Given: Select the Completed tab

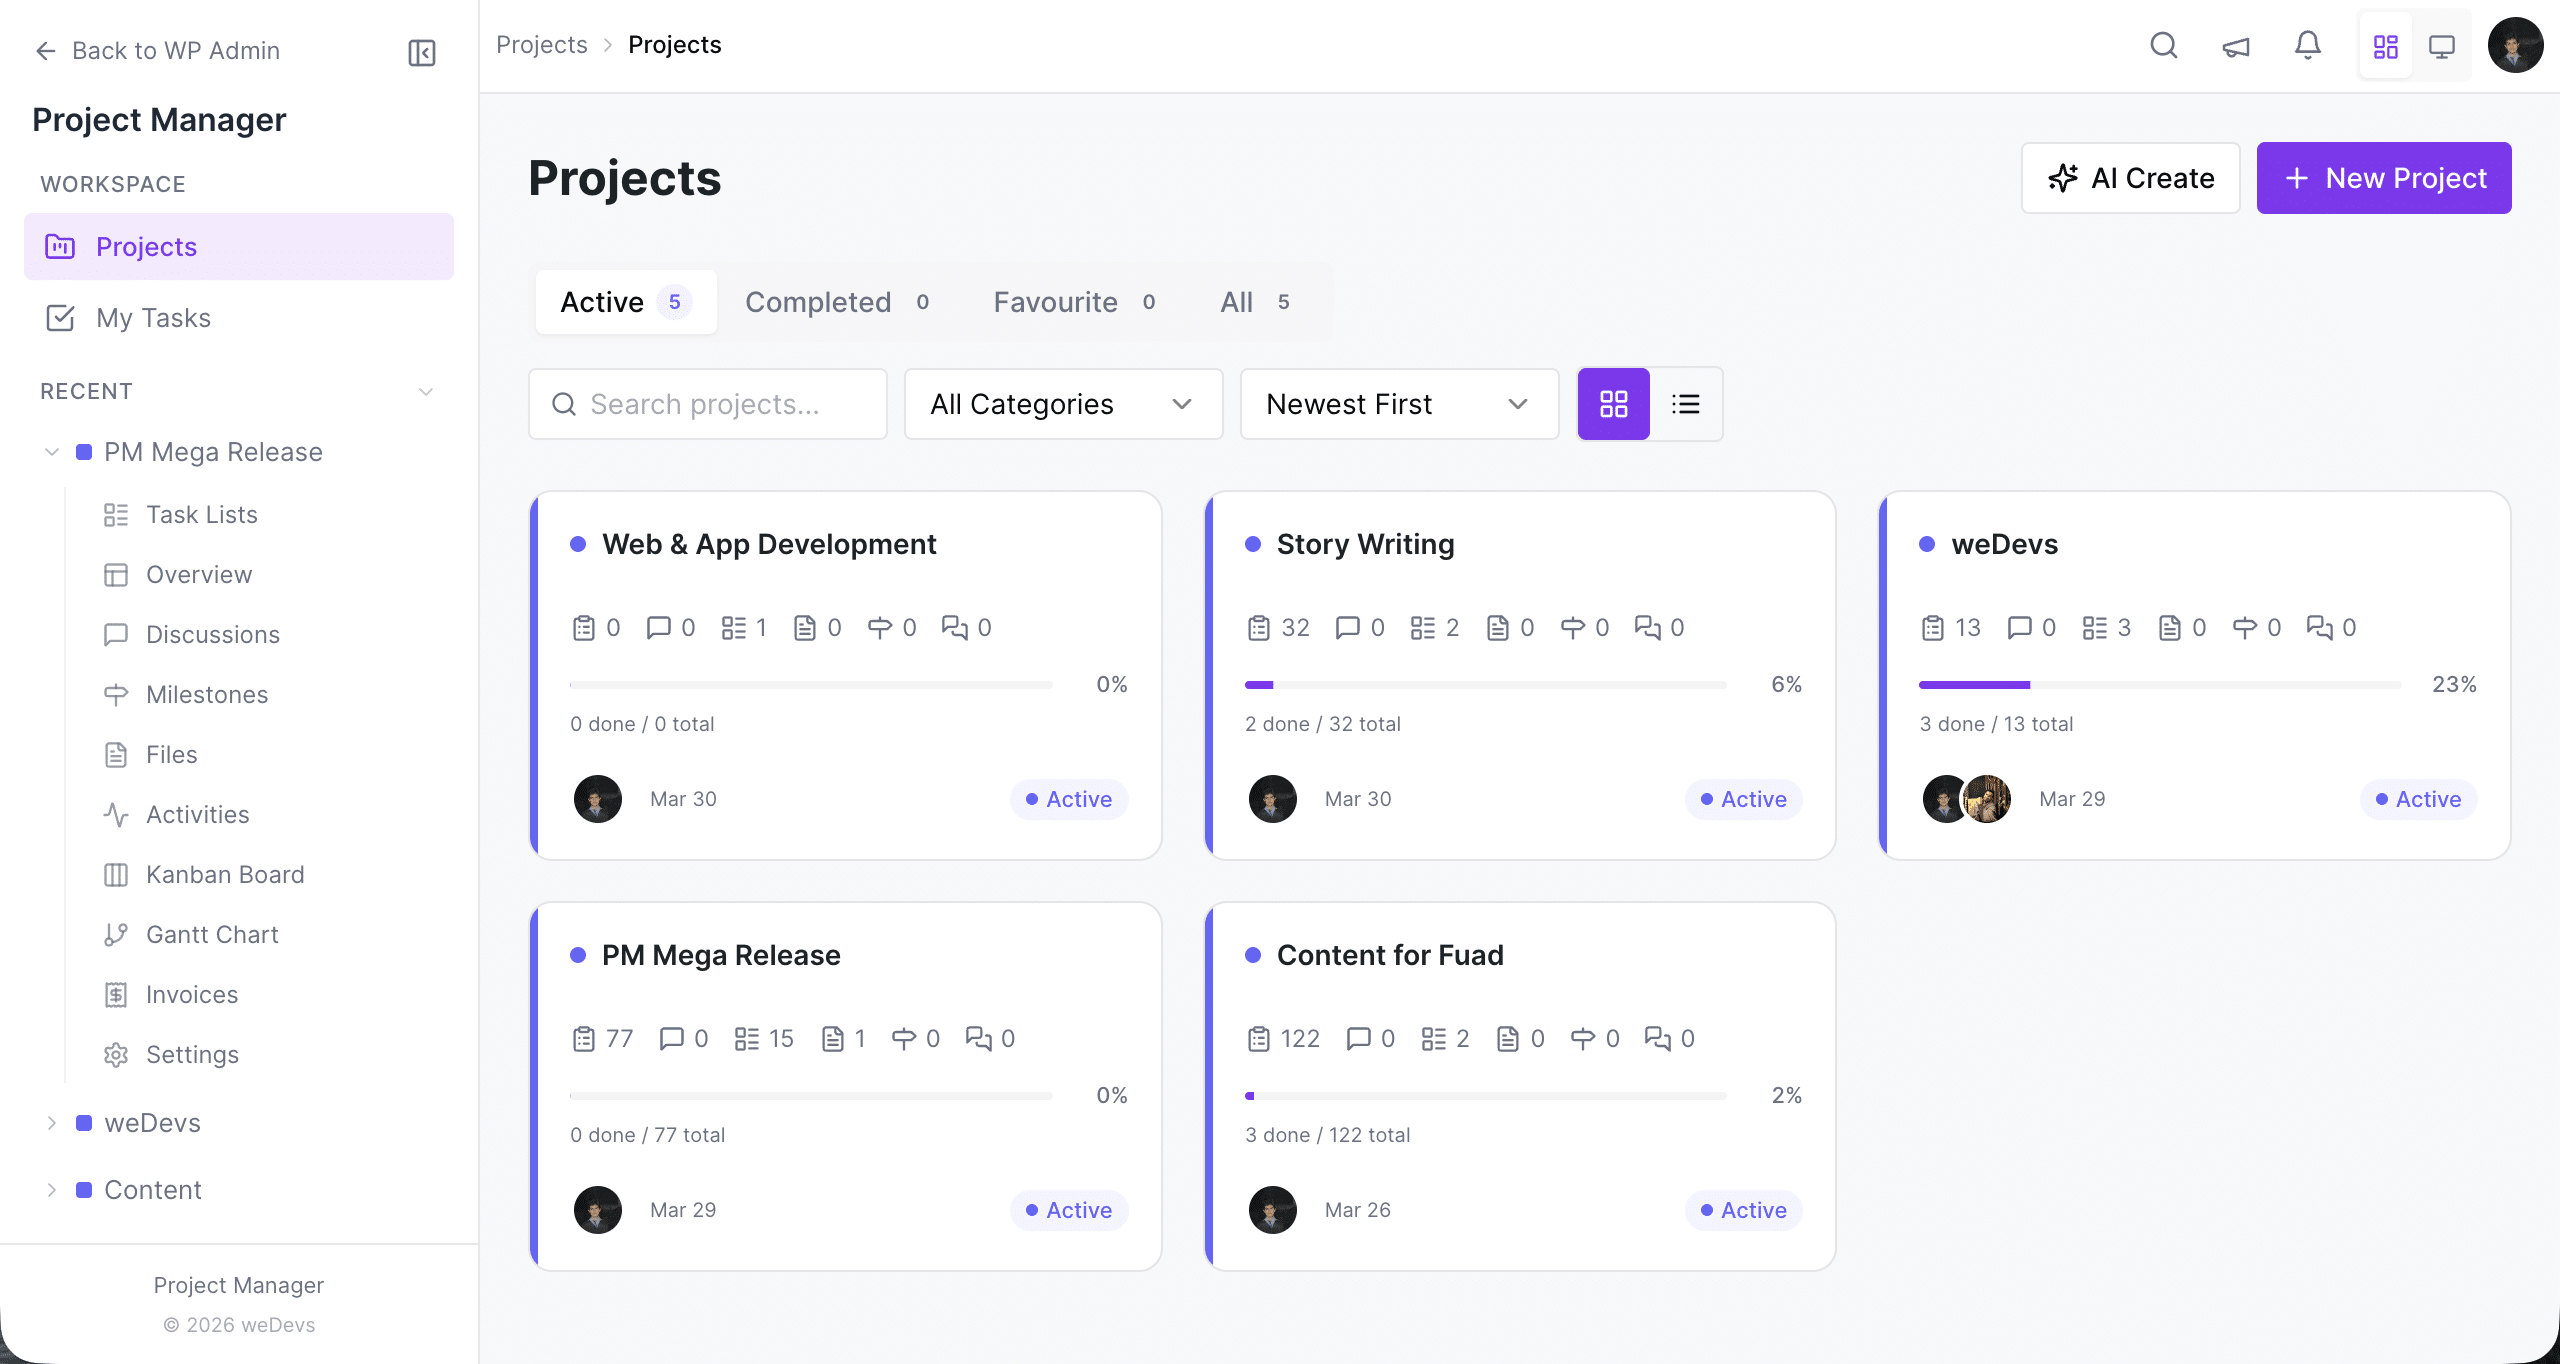Looking at the screenshot, I should point(838,302).
